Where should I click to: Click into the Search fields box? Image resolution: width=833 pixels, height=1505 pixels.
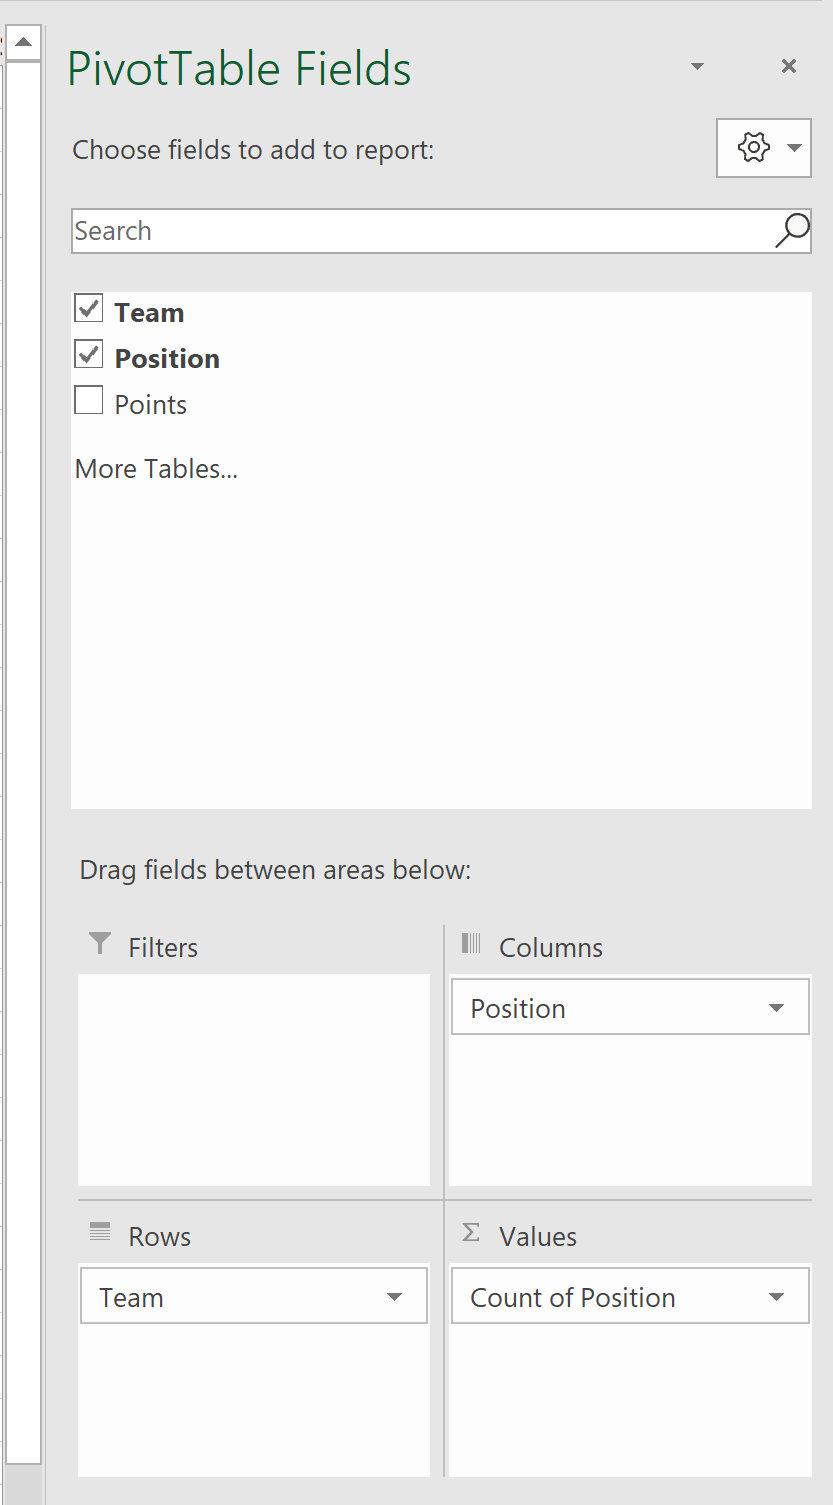(x=420, y=231)
